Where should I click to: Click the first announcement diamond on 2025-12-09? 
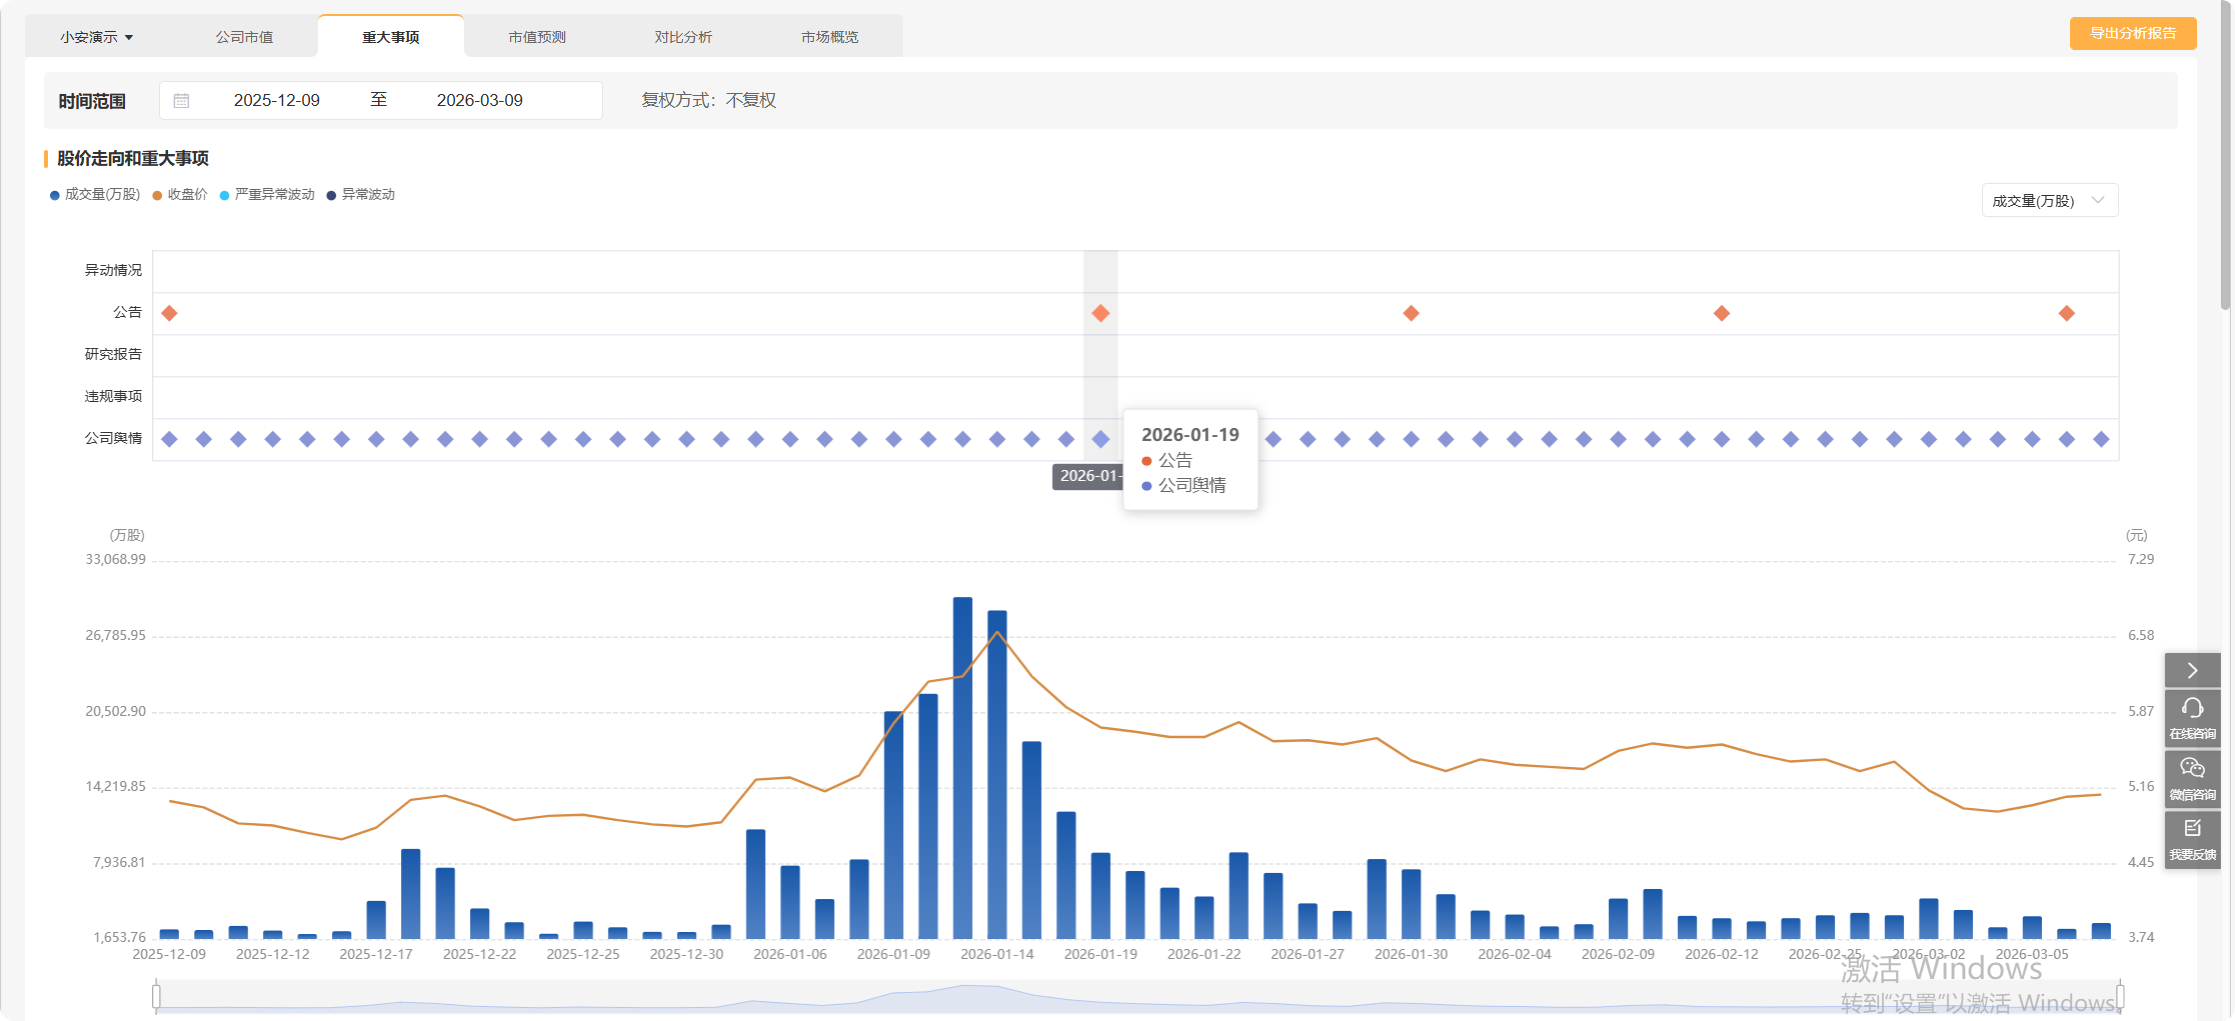pos(170,314)
